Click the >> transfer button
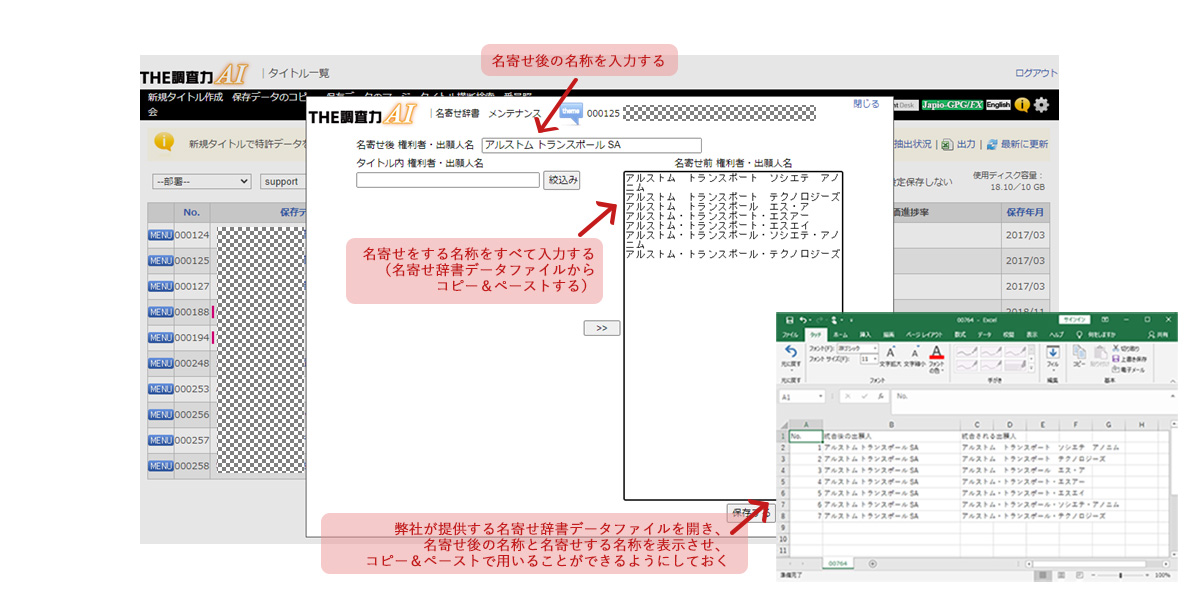The image size is (1200, 600). click(x=602, y=328)
